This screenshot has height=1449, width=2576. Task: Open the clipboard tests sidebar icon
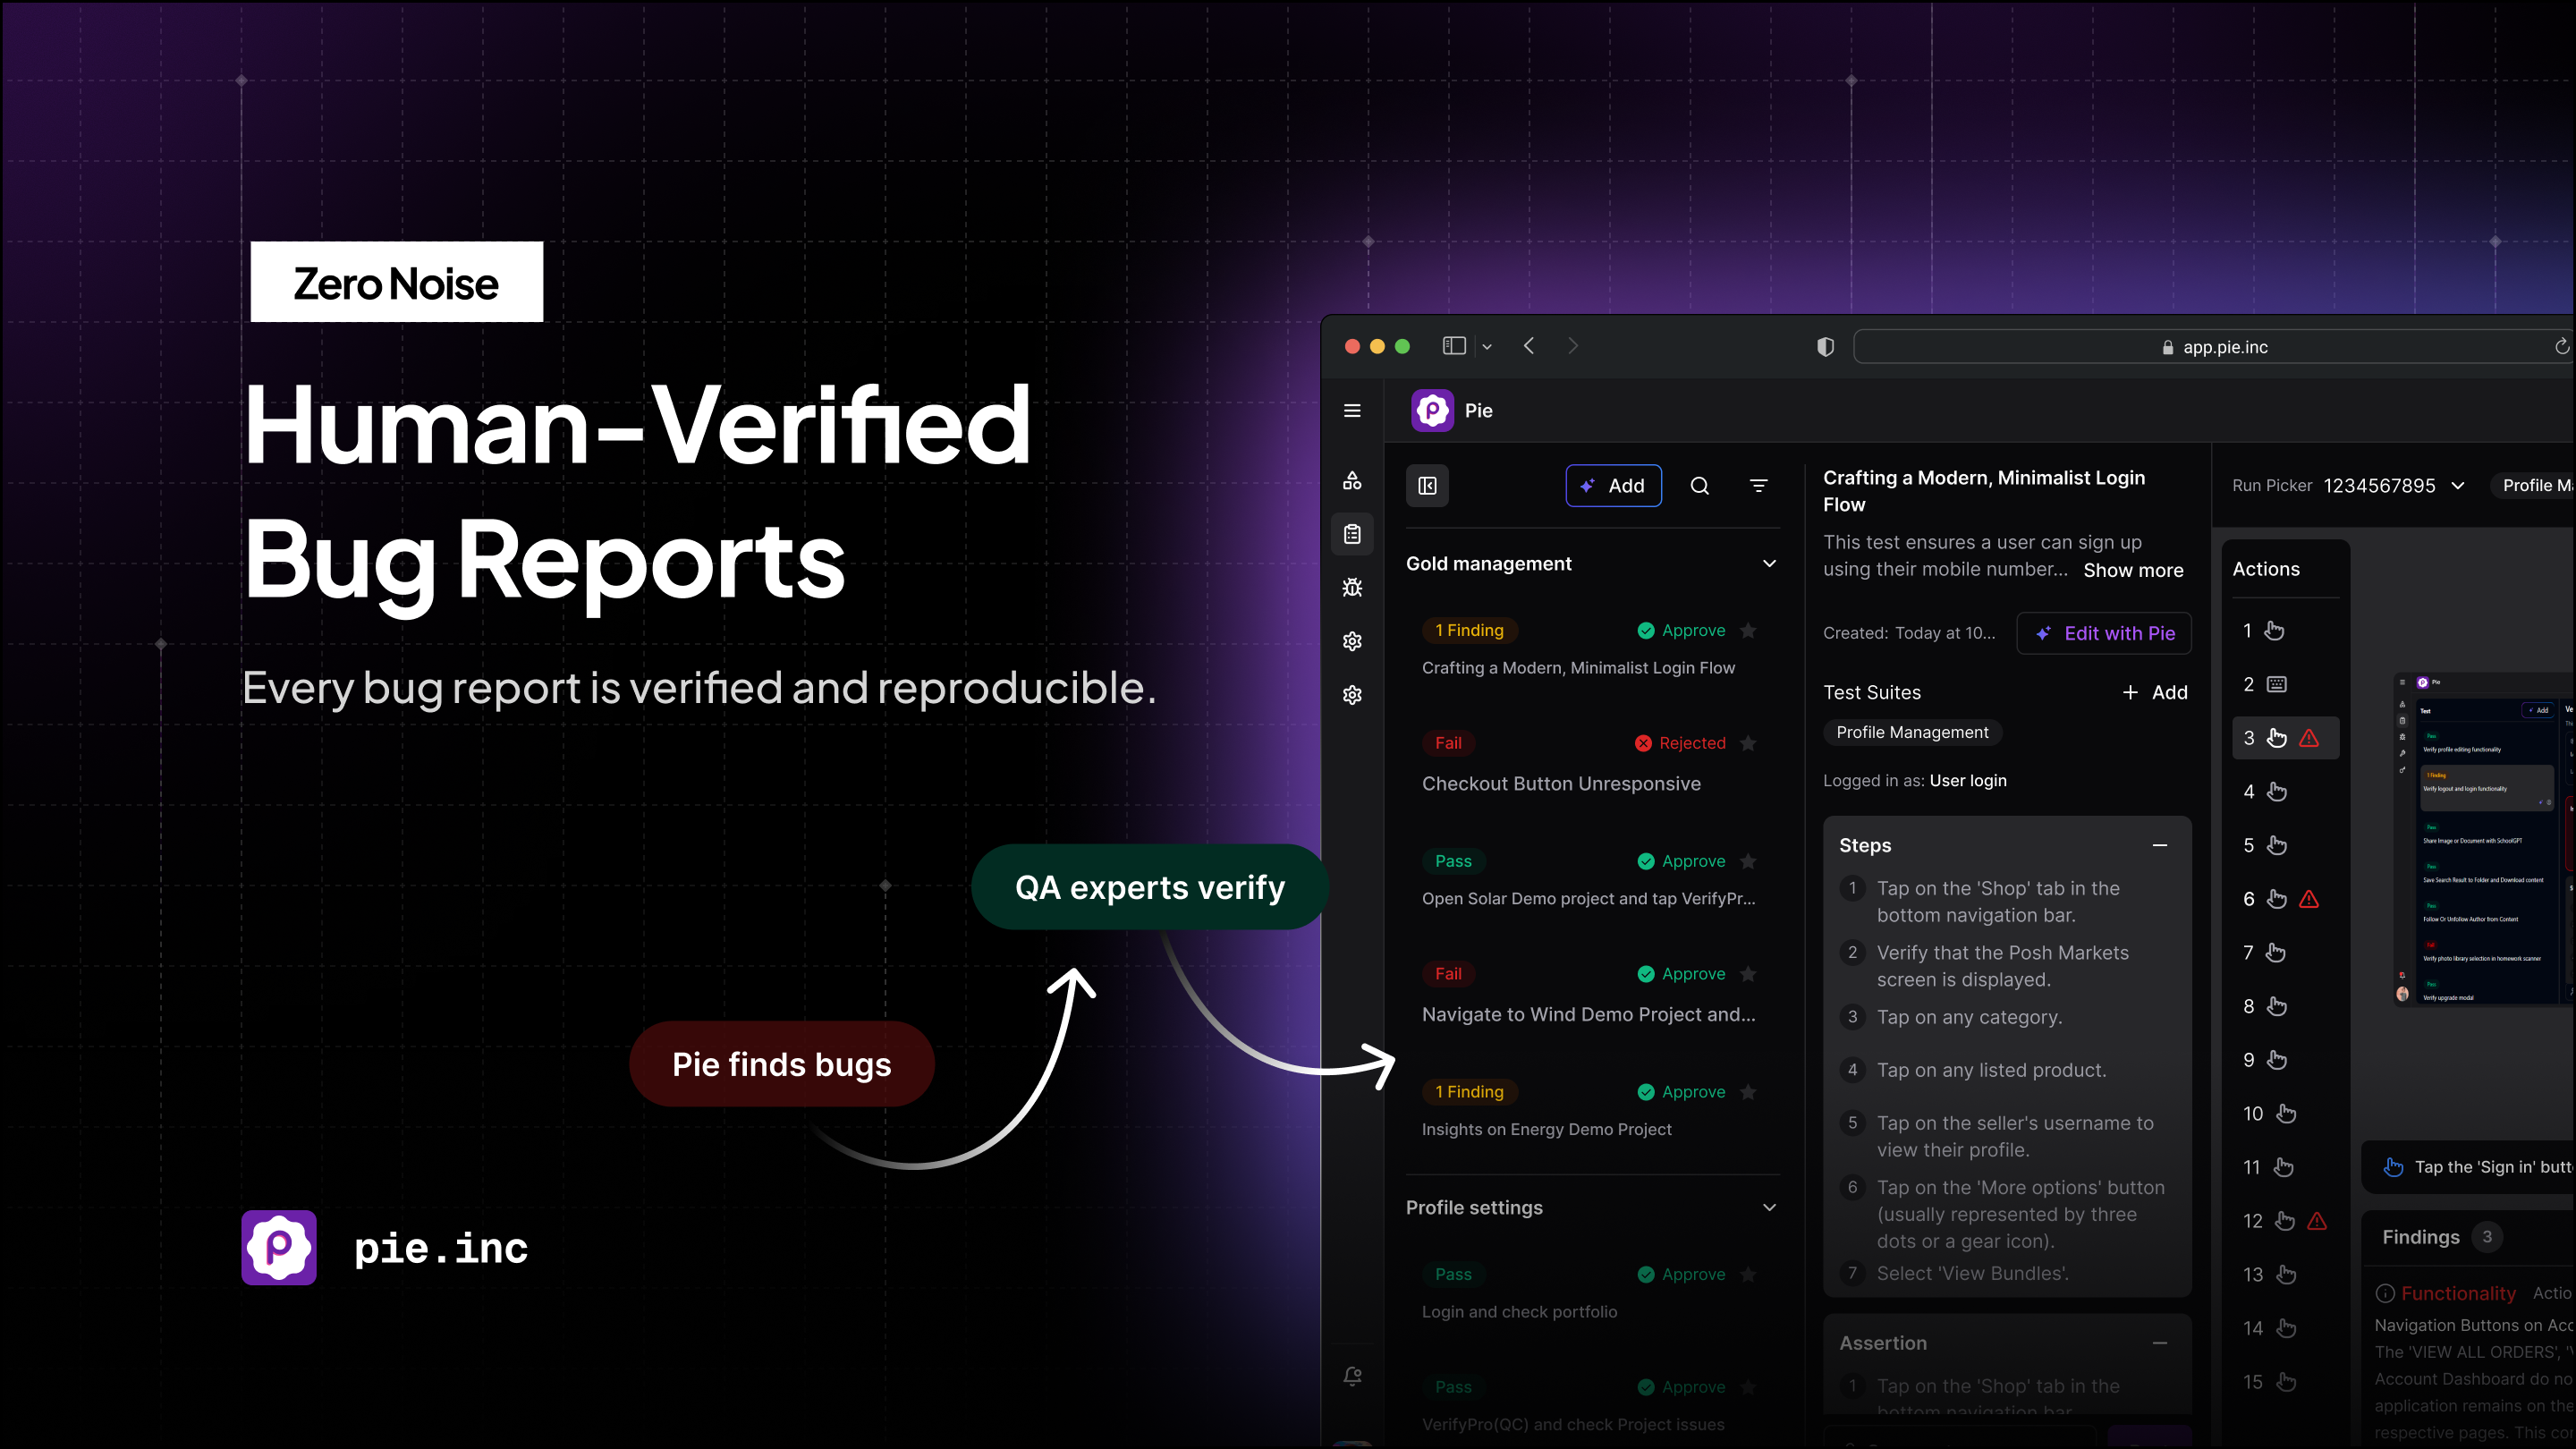1352,534
